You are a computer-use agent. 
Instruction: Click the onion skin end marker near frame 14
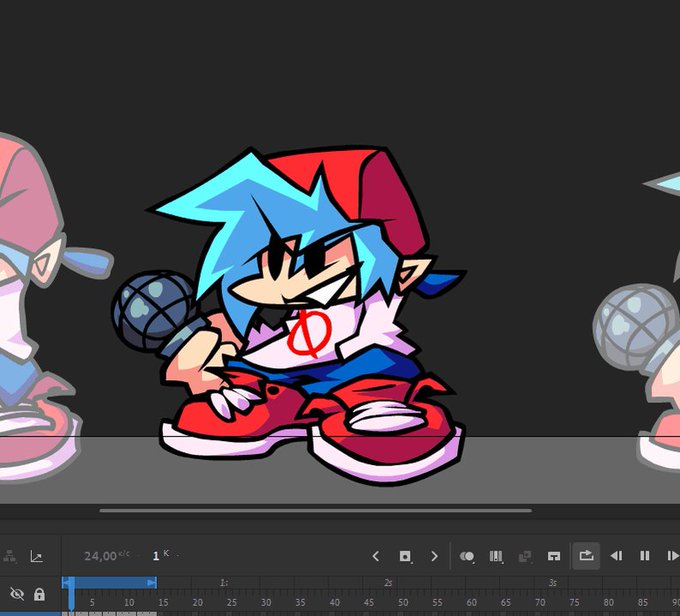click(x=152, y=583)
